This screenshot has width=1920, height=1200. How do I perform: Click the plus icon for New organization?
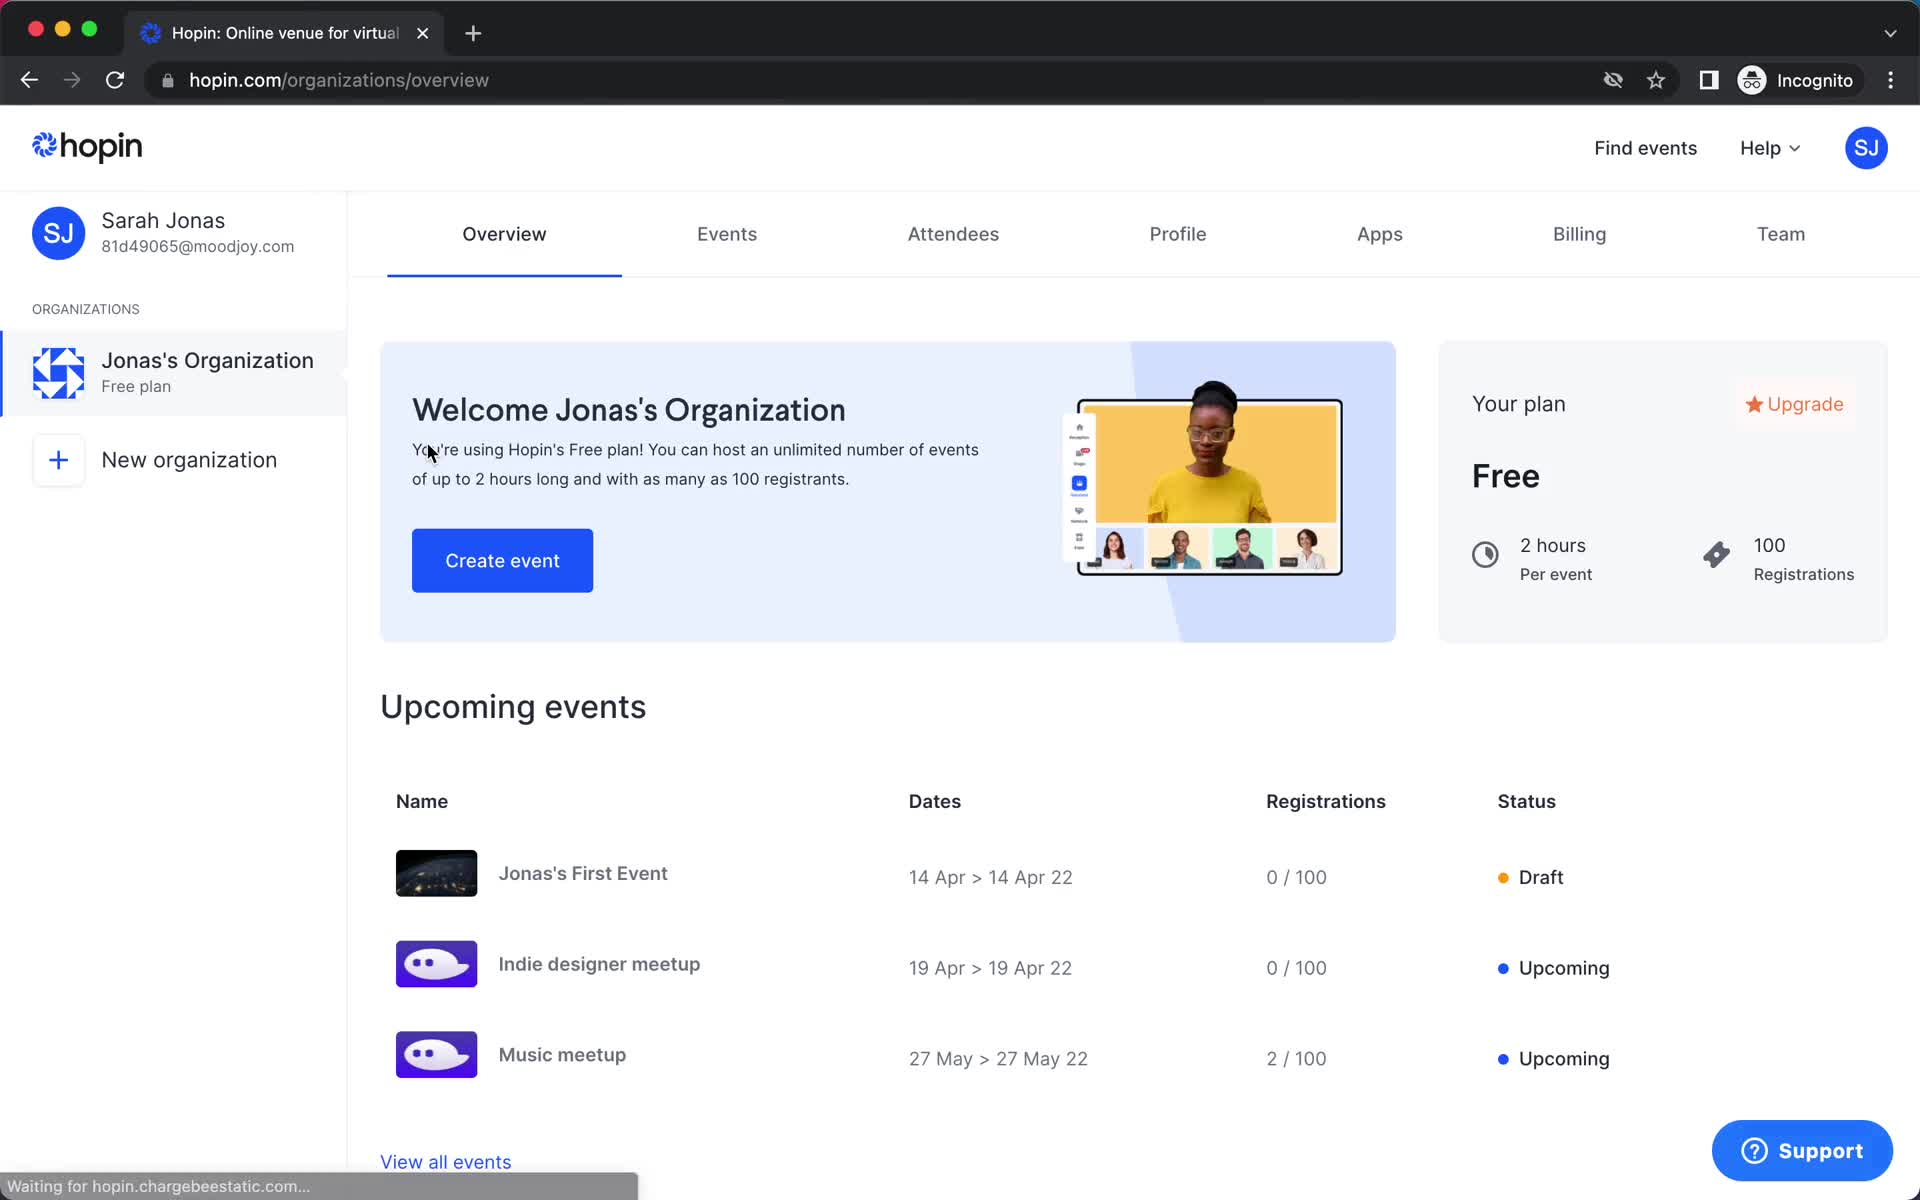(x=58, y=460)
